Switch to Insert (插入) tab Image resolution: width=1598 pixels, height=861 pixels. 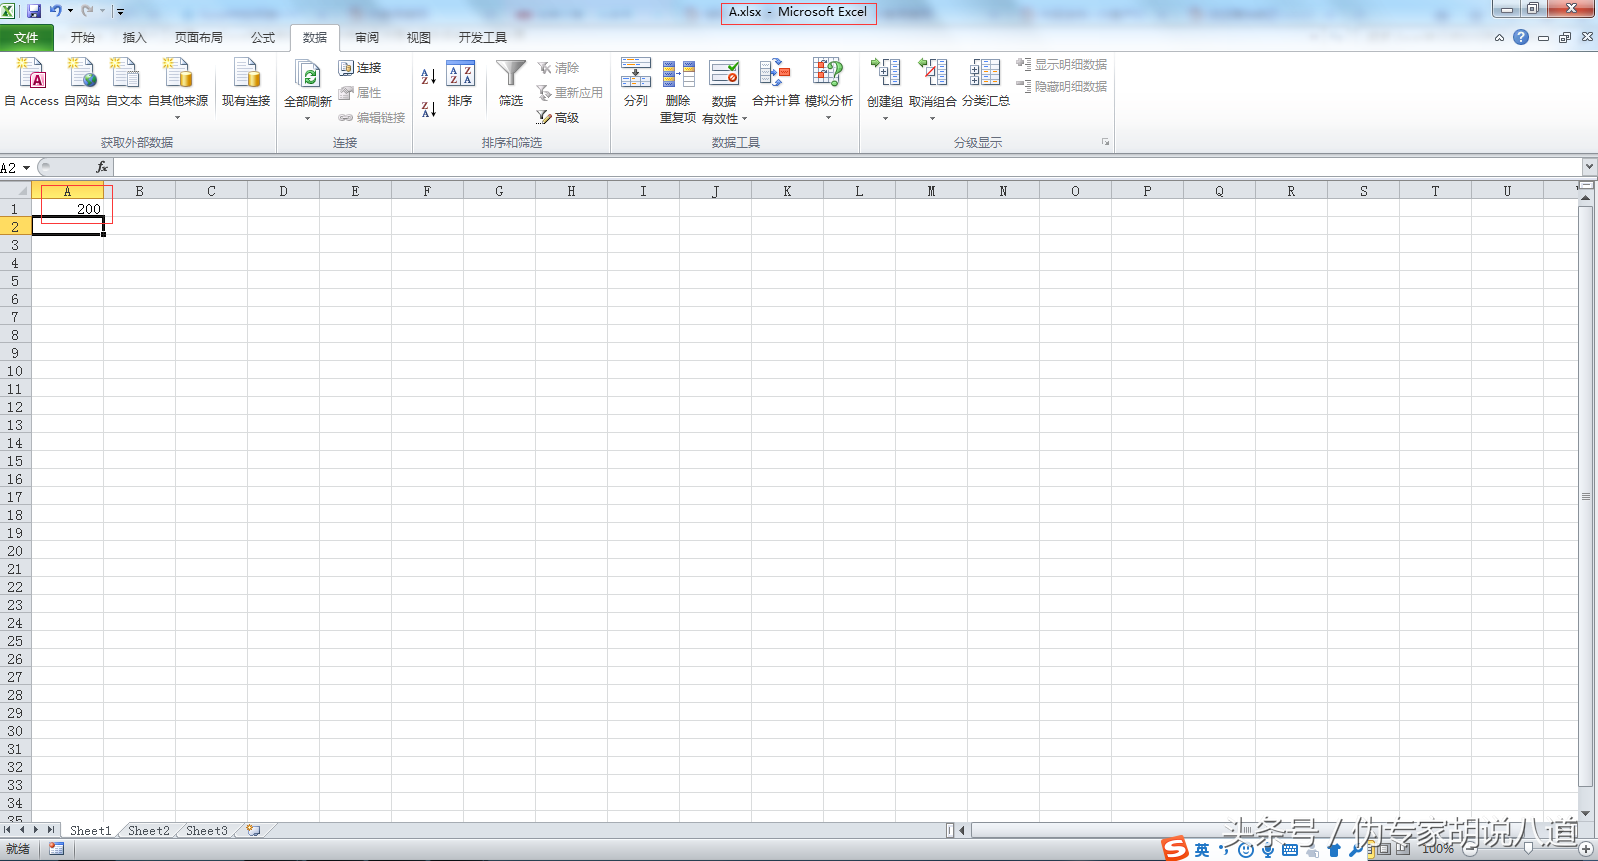click(134, 38)
